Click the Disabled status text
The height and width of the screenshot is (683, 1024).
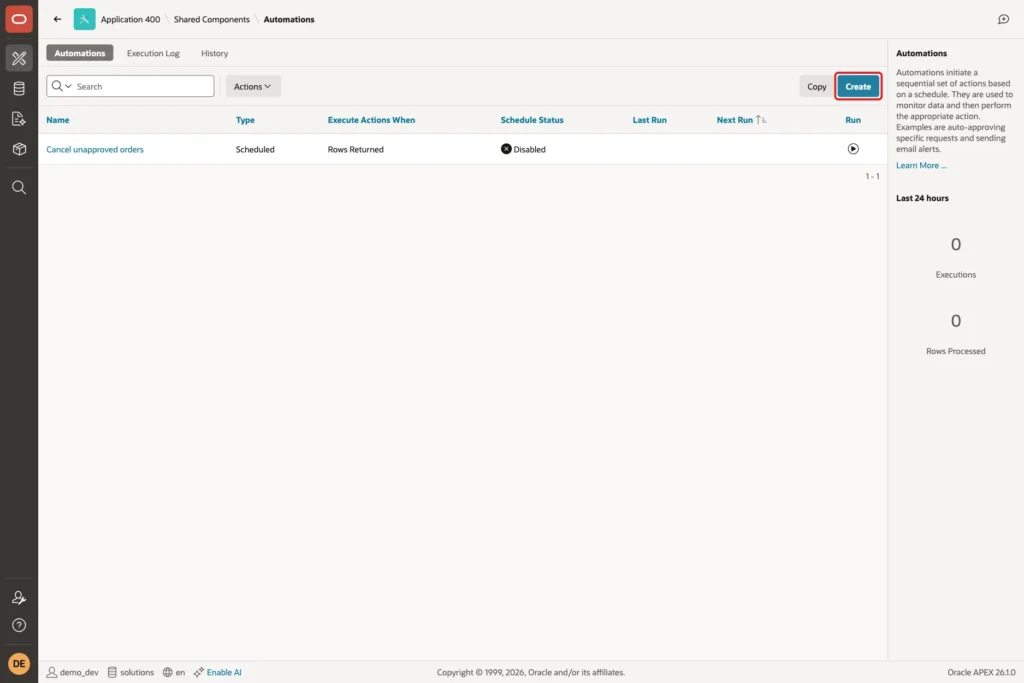pos(529,149)
